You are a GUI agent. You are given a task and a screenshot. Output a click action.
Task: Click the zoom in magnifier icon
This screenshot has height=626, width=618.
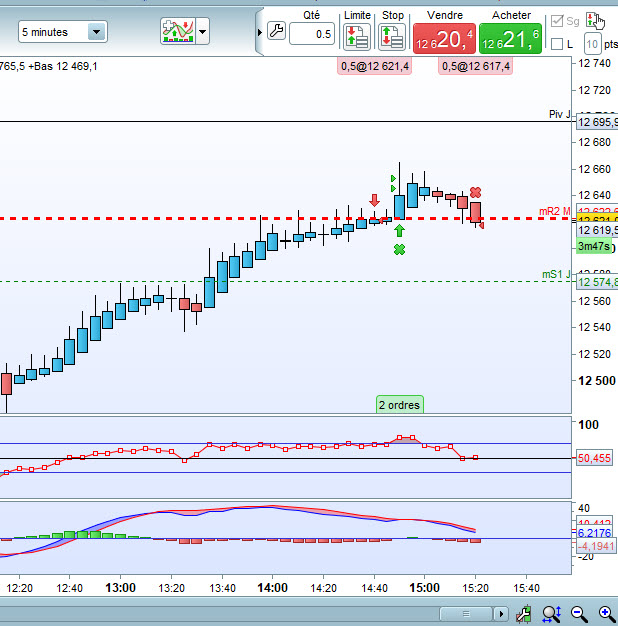606,614
